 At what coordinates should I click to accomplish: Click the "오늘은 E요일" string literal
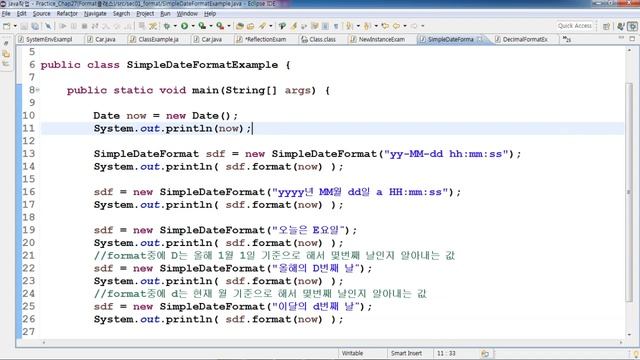[308, 230]
